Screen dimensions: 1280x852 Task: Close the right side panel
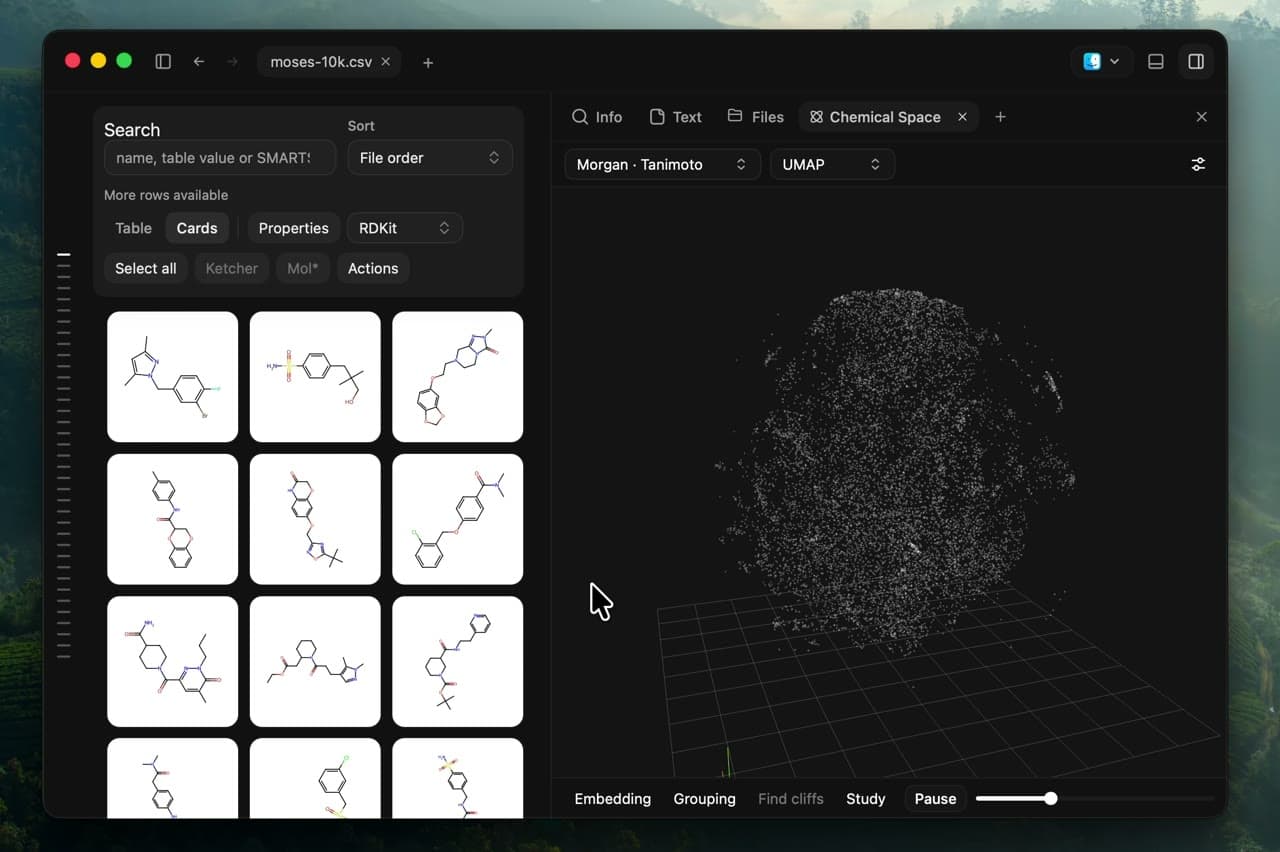coord(1202,117)
